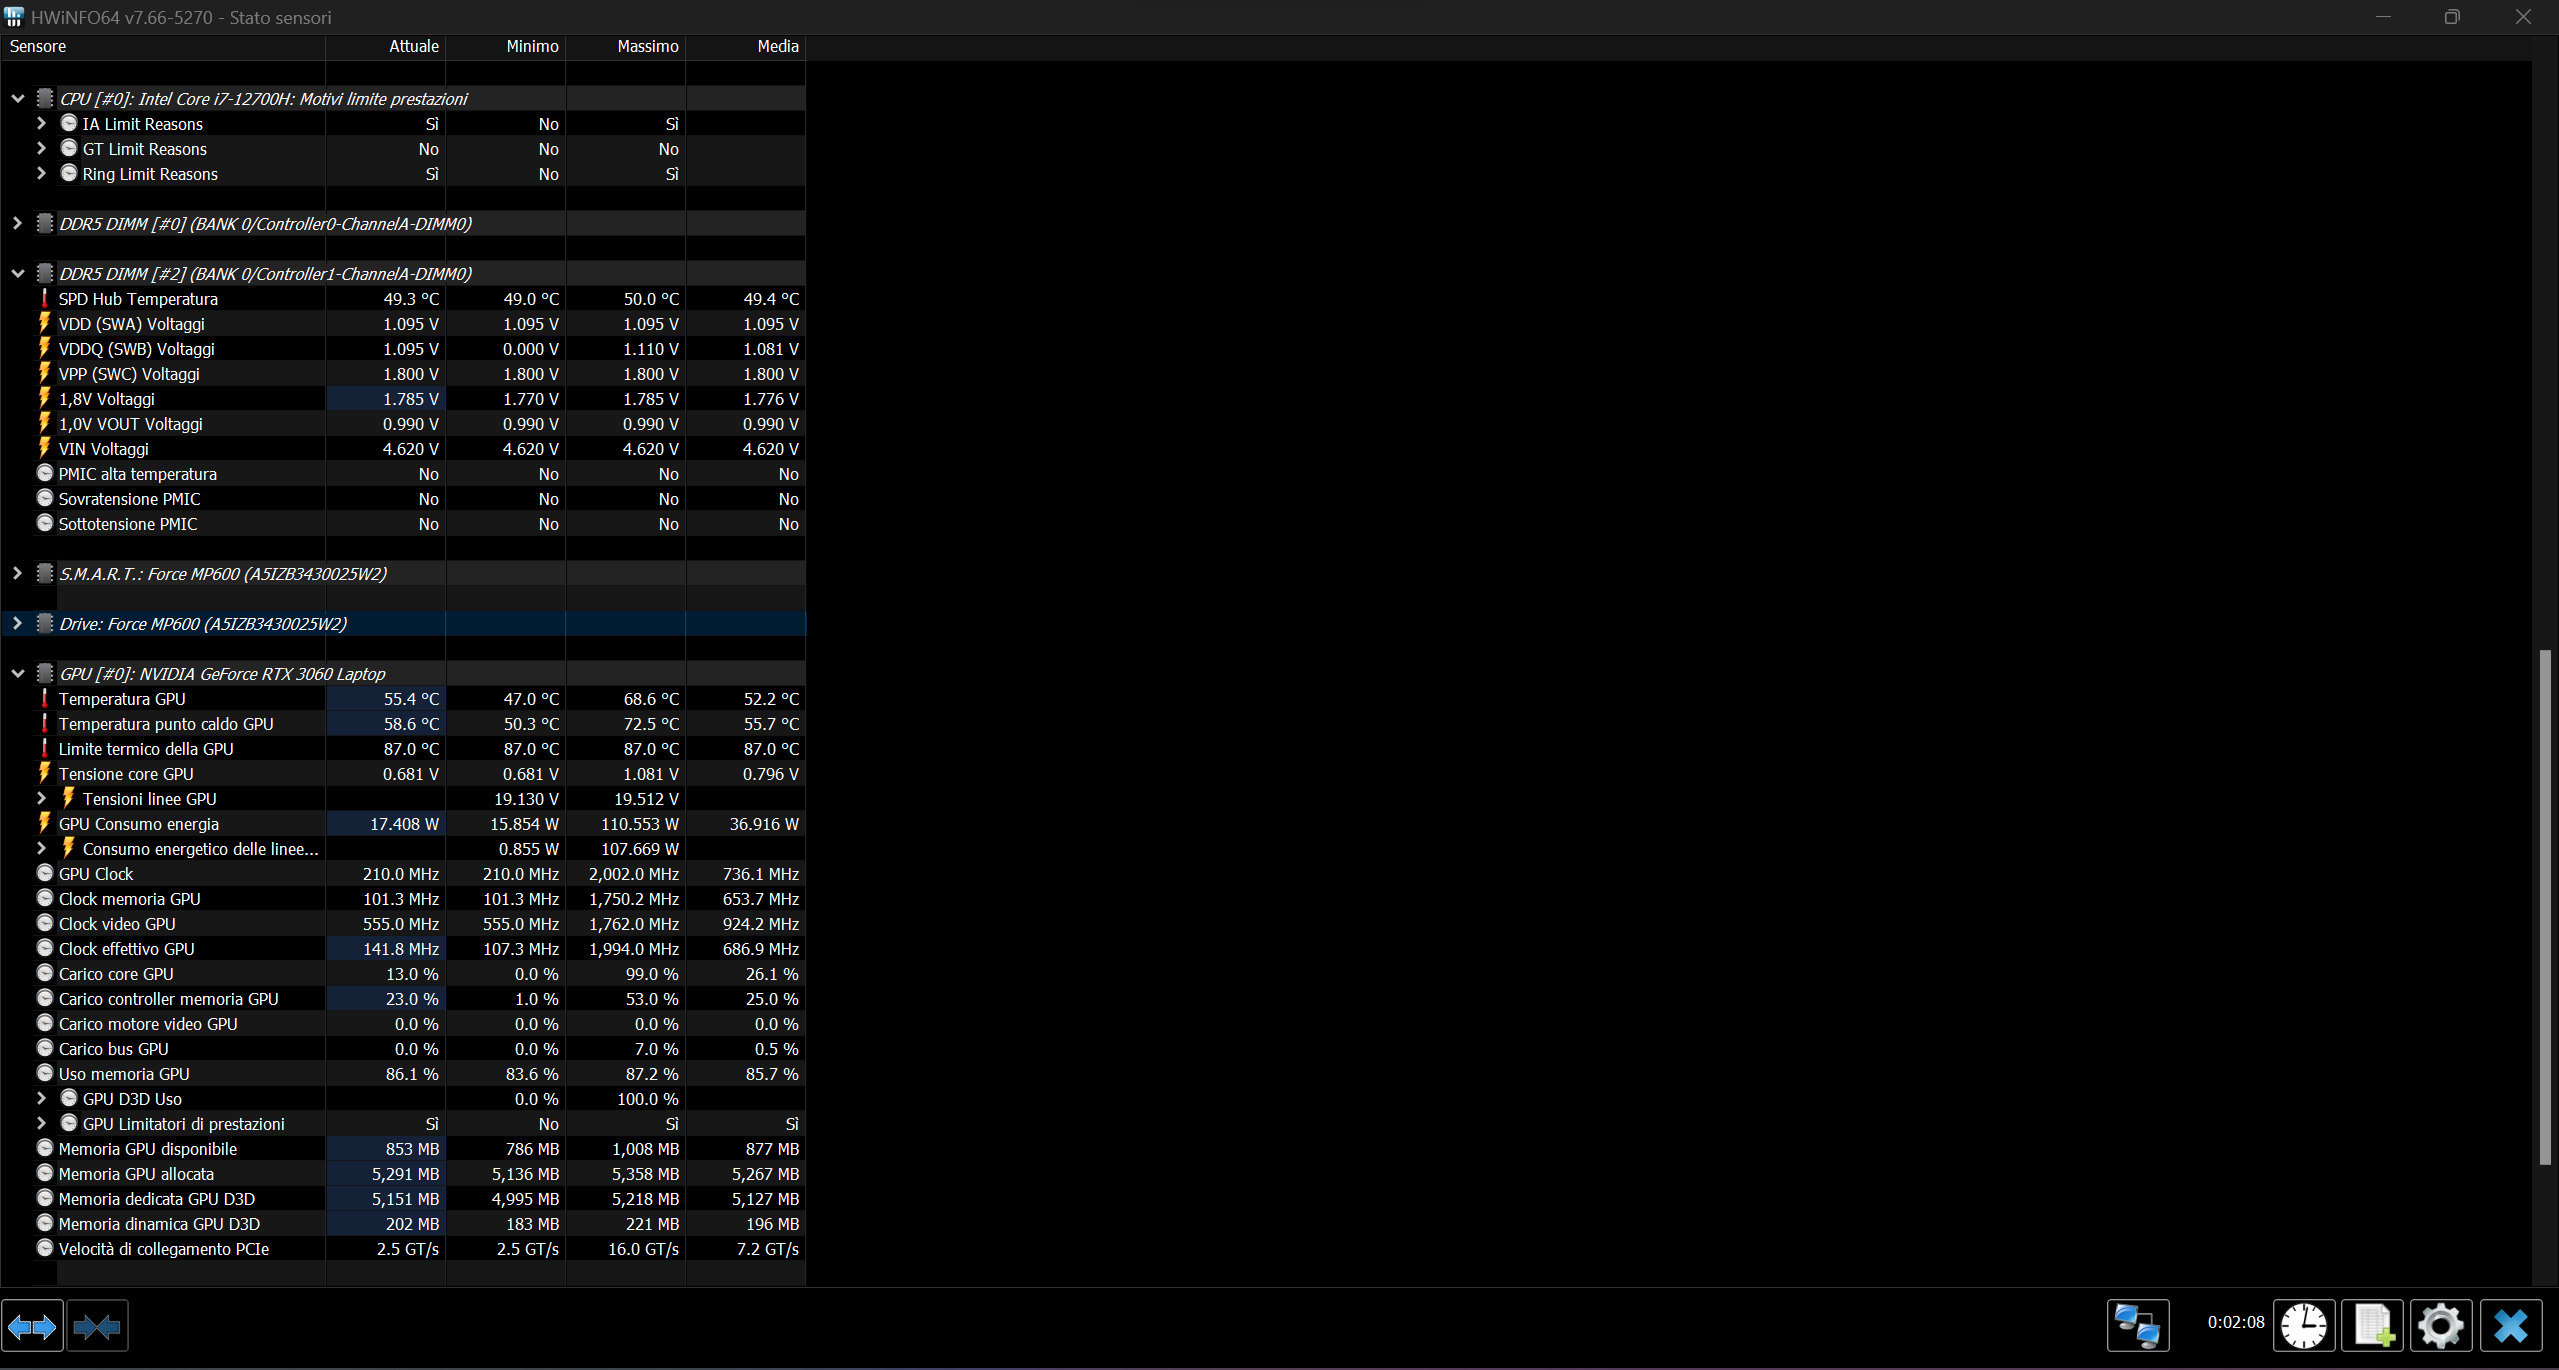The image size is (2559, 1370).
Task: Expand GT Limit Reasons
Action: tap(41, 148)
